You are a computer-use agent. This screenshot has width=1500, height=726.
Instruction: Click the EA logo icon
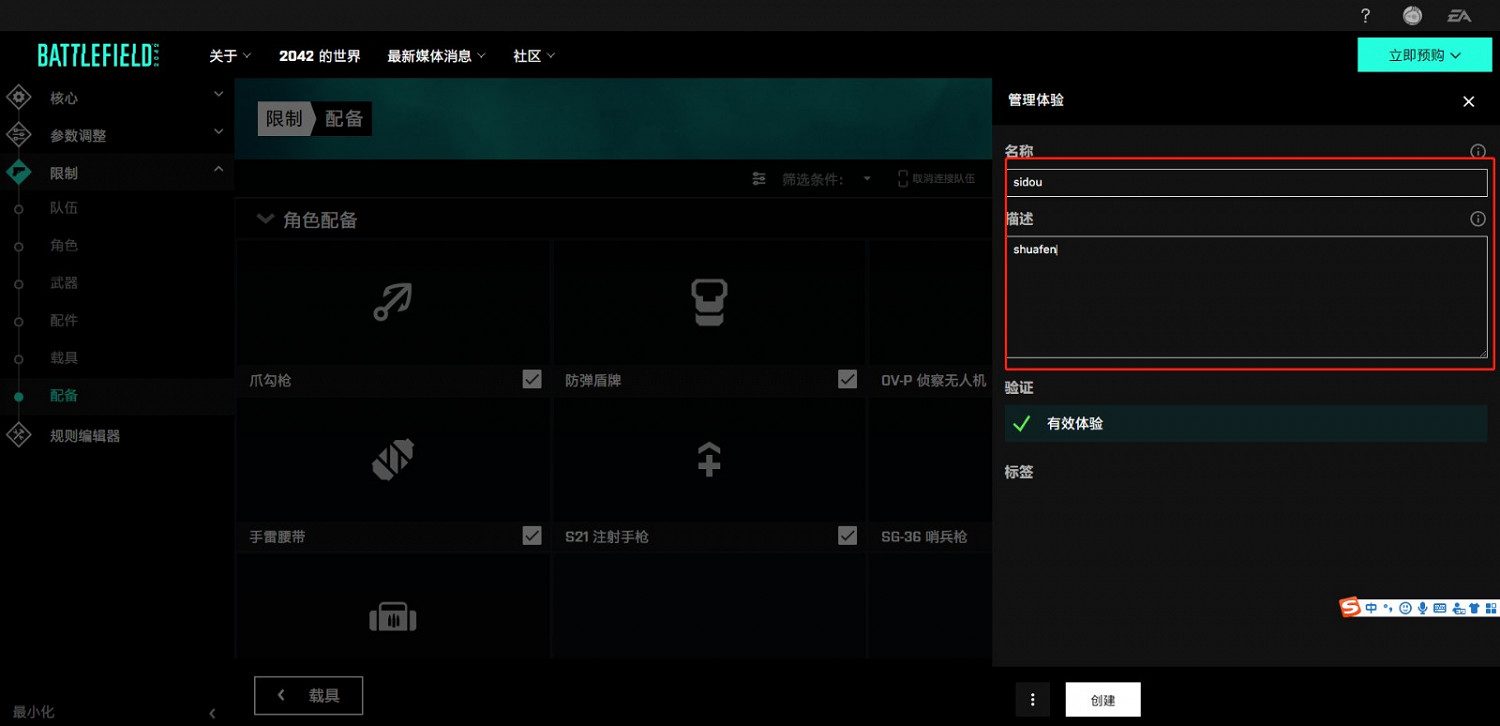point(1459,16)
